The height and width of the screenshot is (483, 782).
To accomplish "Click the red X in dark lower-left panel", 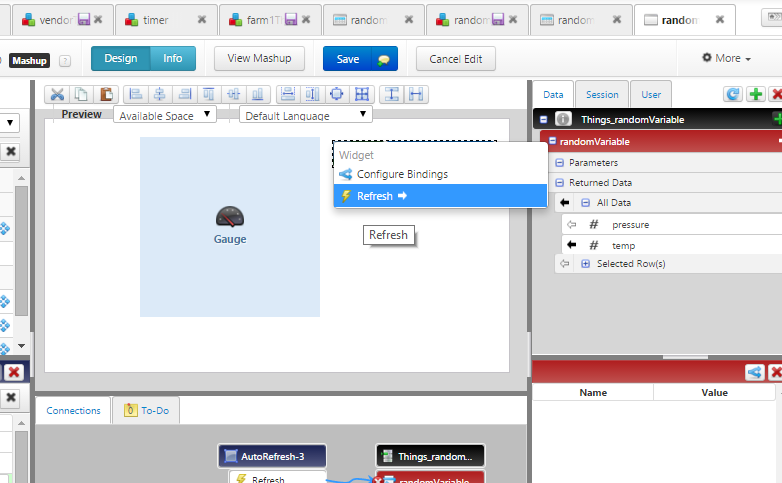I will [x=14, y=372].
